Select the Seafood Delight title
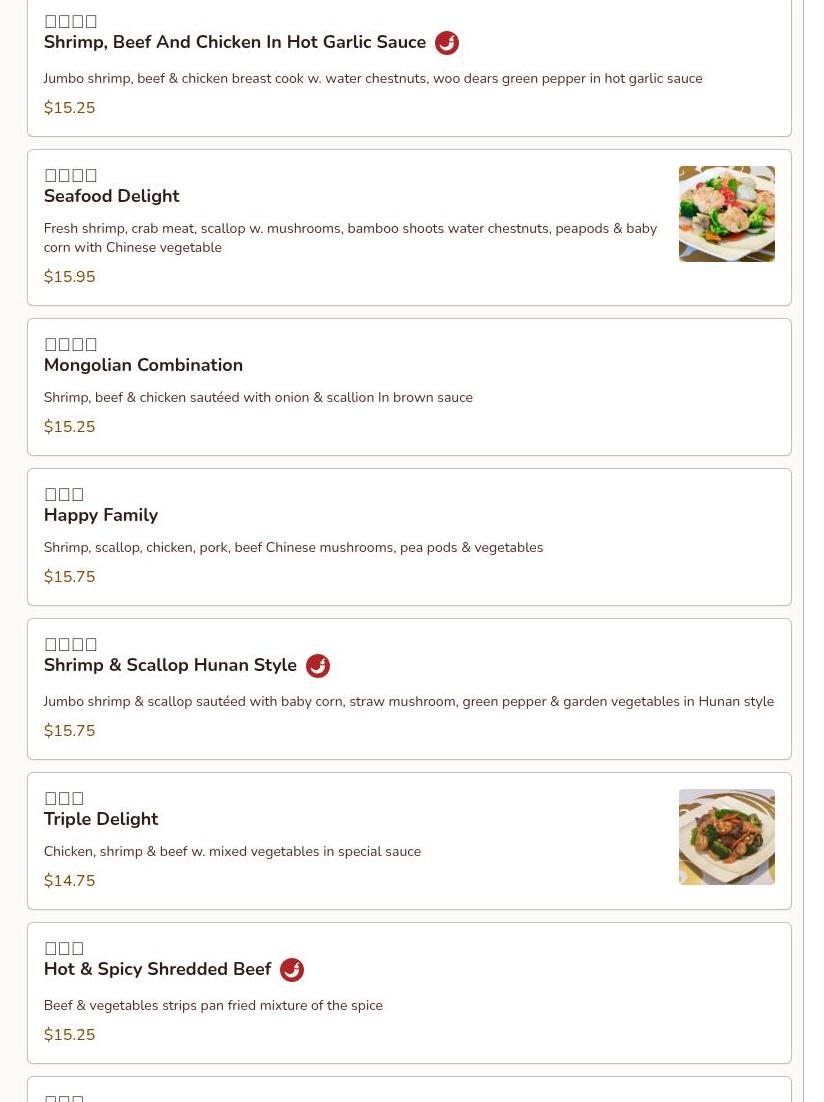The image size is (824, 1102). coord(111,196)
